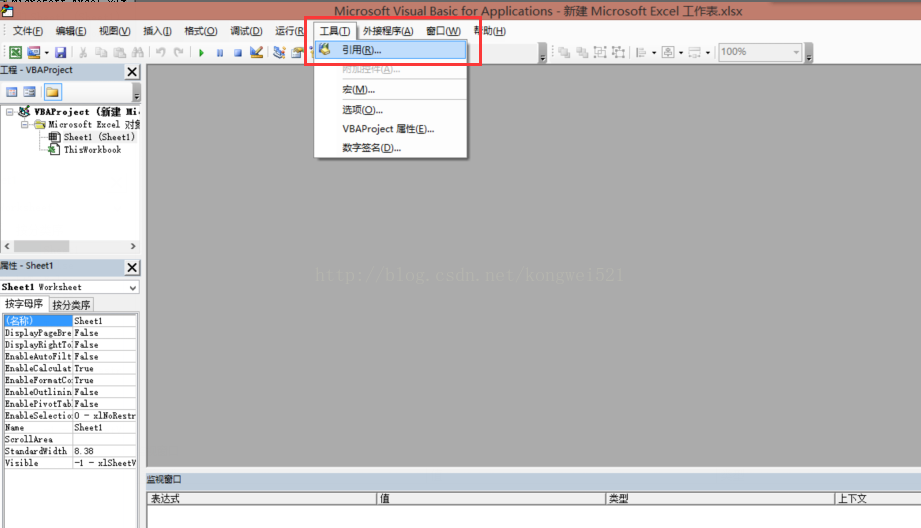921x528 pixels.
Task: Click Group controls toolbar icon
Action: [x=600, y=52]
